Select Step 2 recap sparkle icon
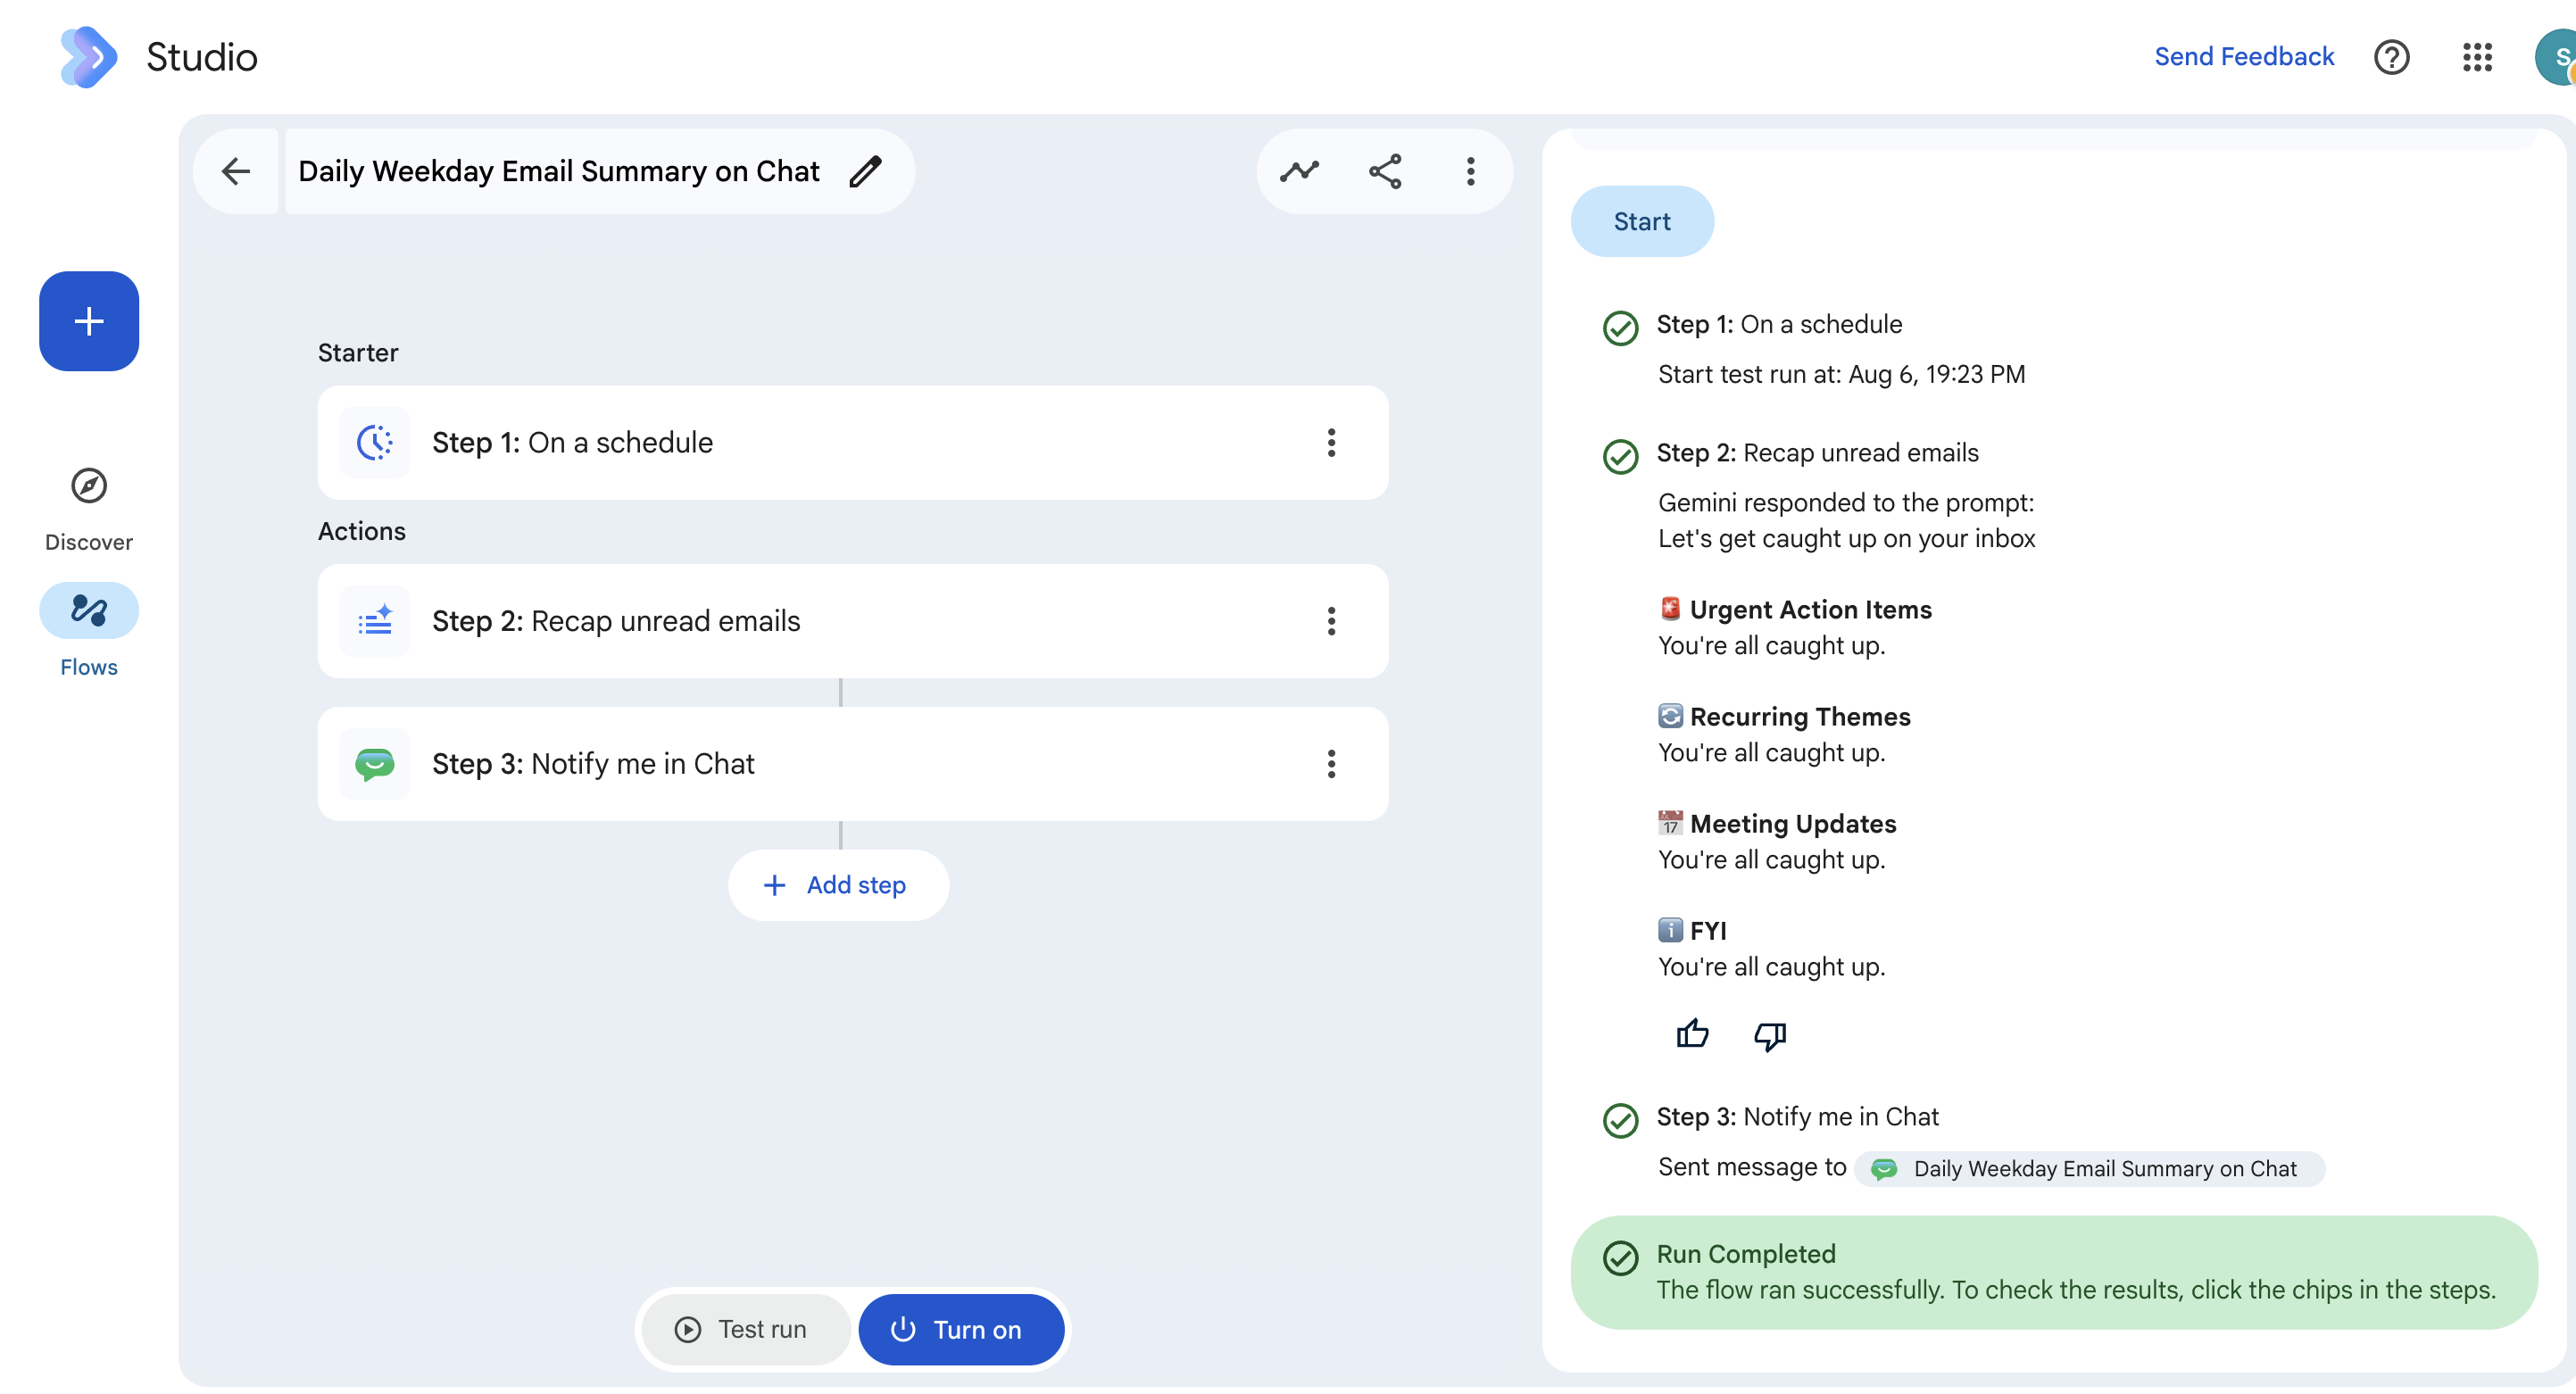Viewport: 2576px width, 1394px height. [x=375, y=621]
